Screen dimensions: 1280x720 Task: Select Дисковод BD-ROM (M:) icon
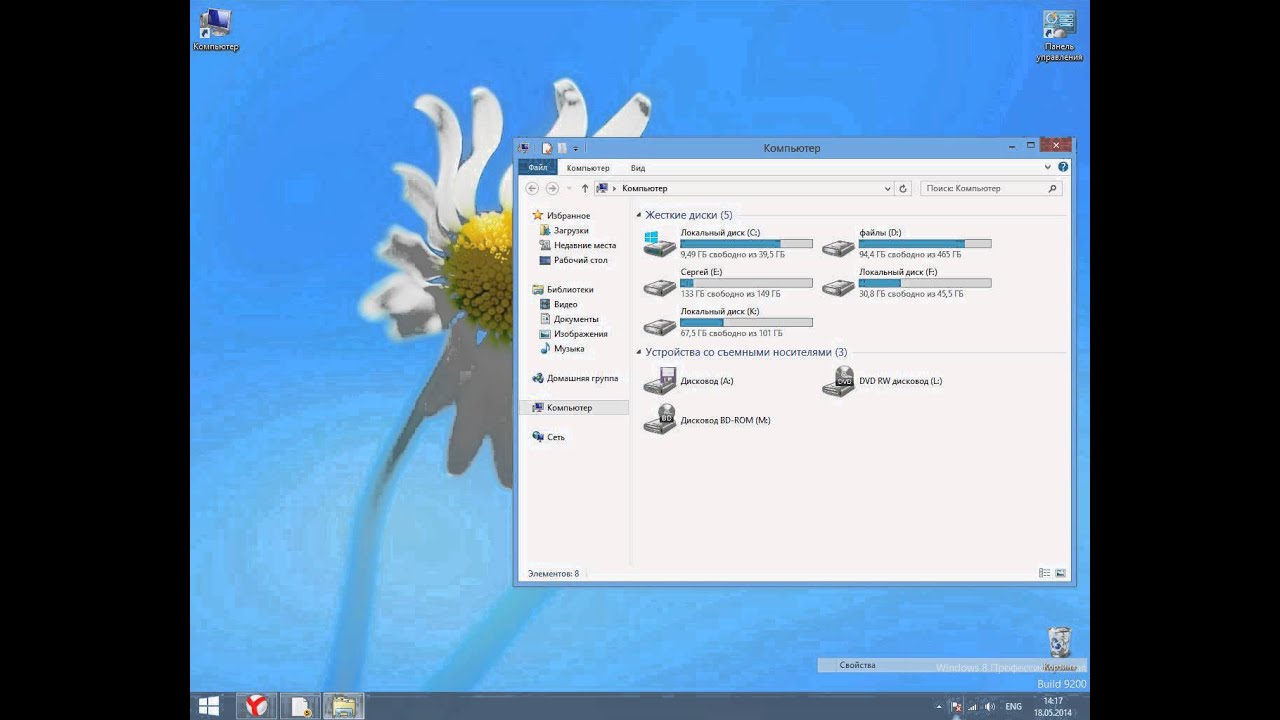click(660, 420)
